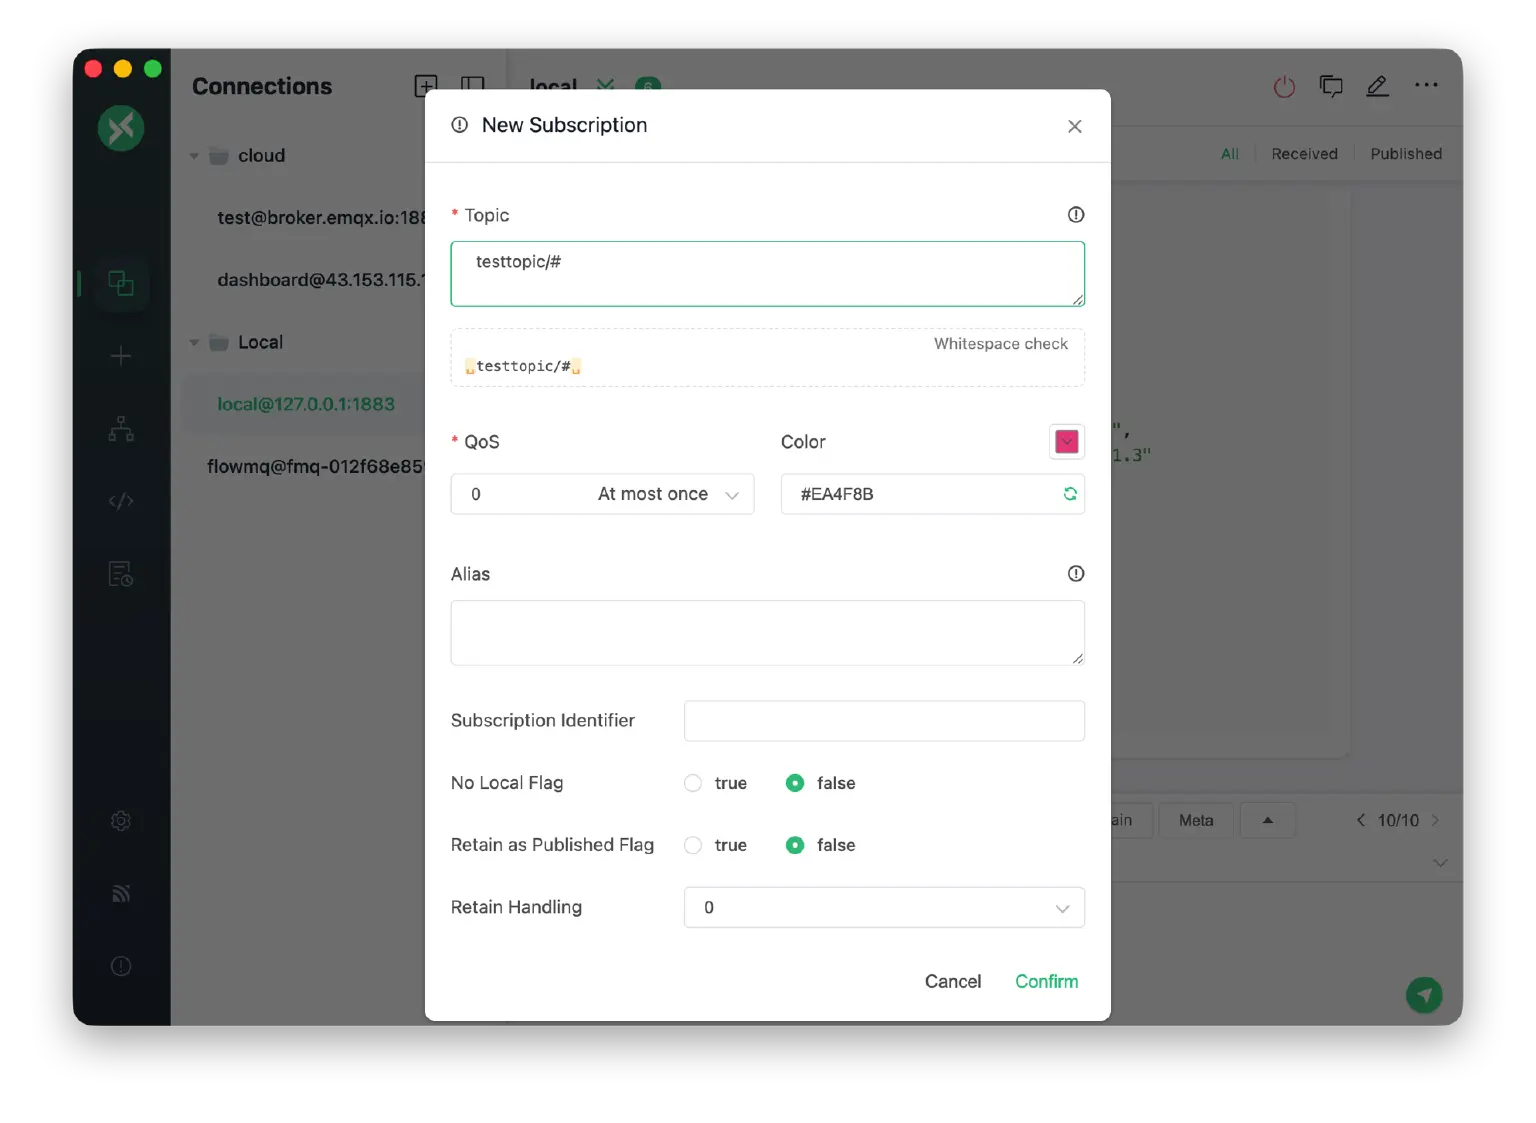The image size is (1536, 1123).
Task: Refresh the random color value icon
Action: tap(1070, 494)
